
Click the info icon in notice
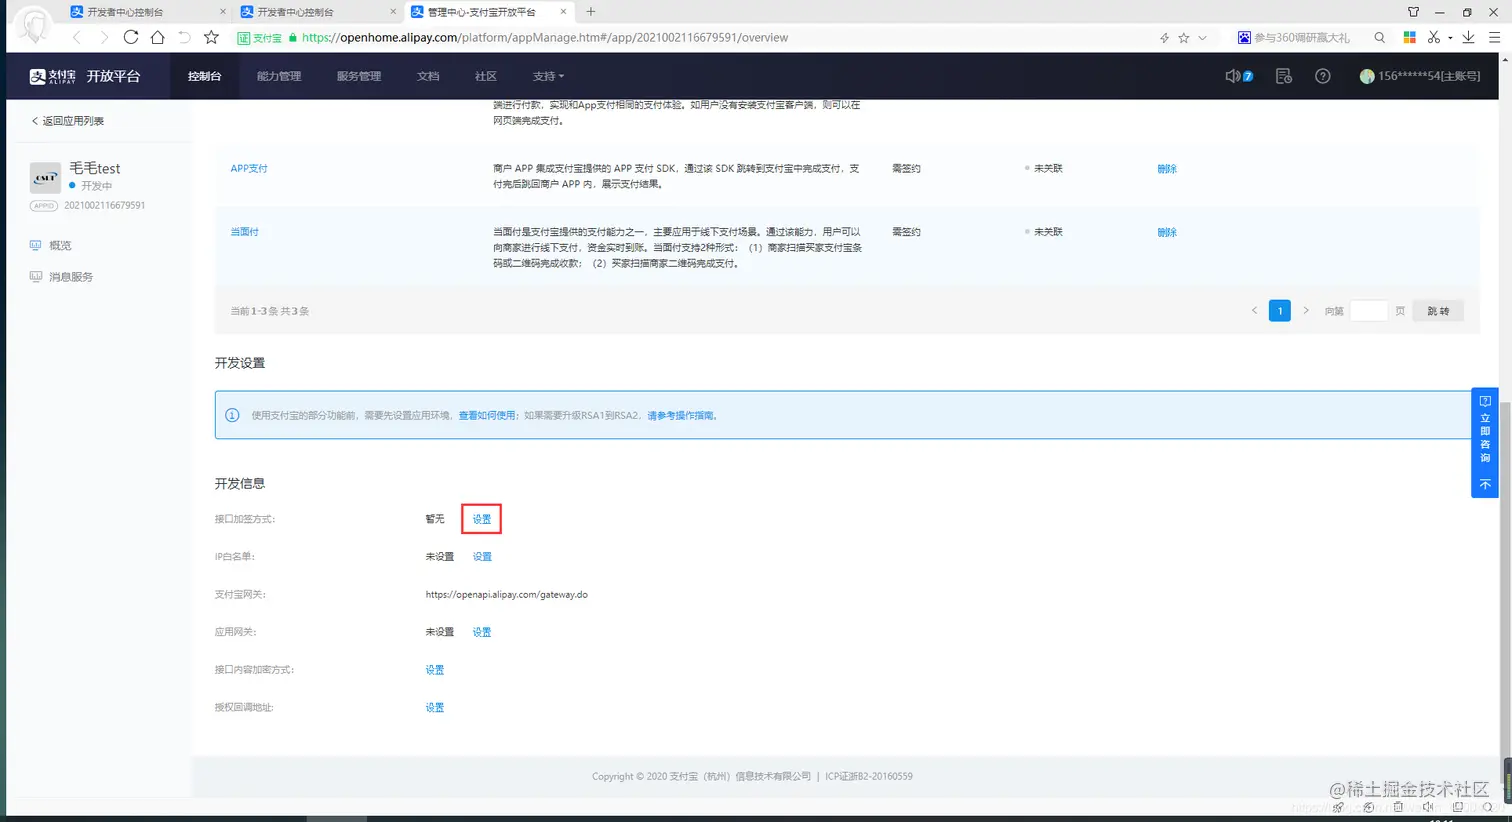click(x=232, y=415)
